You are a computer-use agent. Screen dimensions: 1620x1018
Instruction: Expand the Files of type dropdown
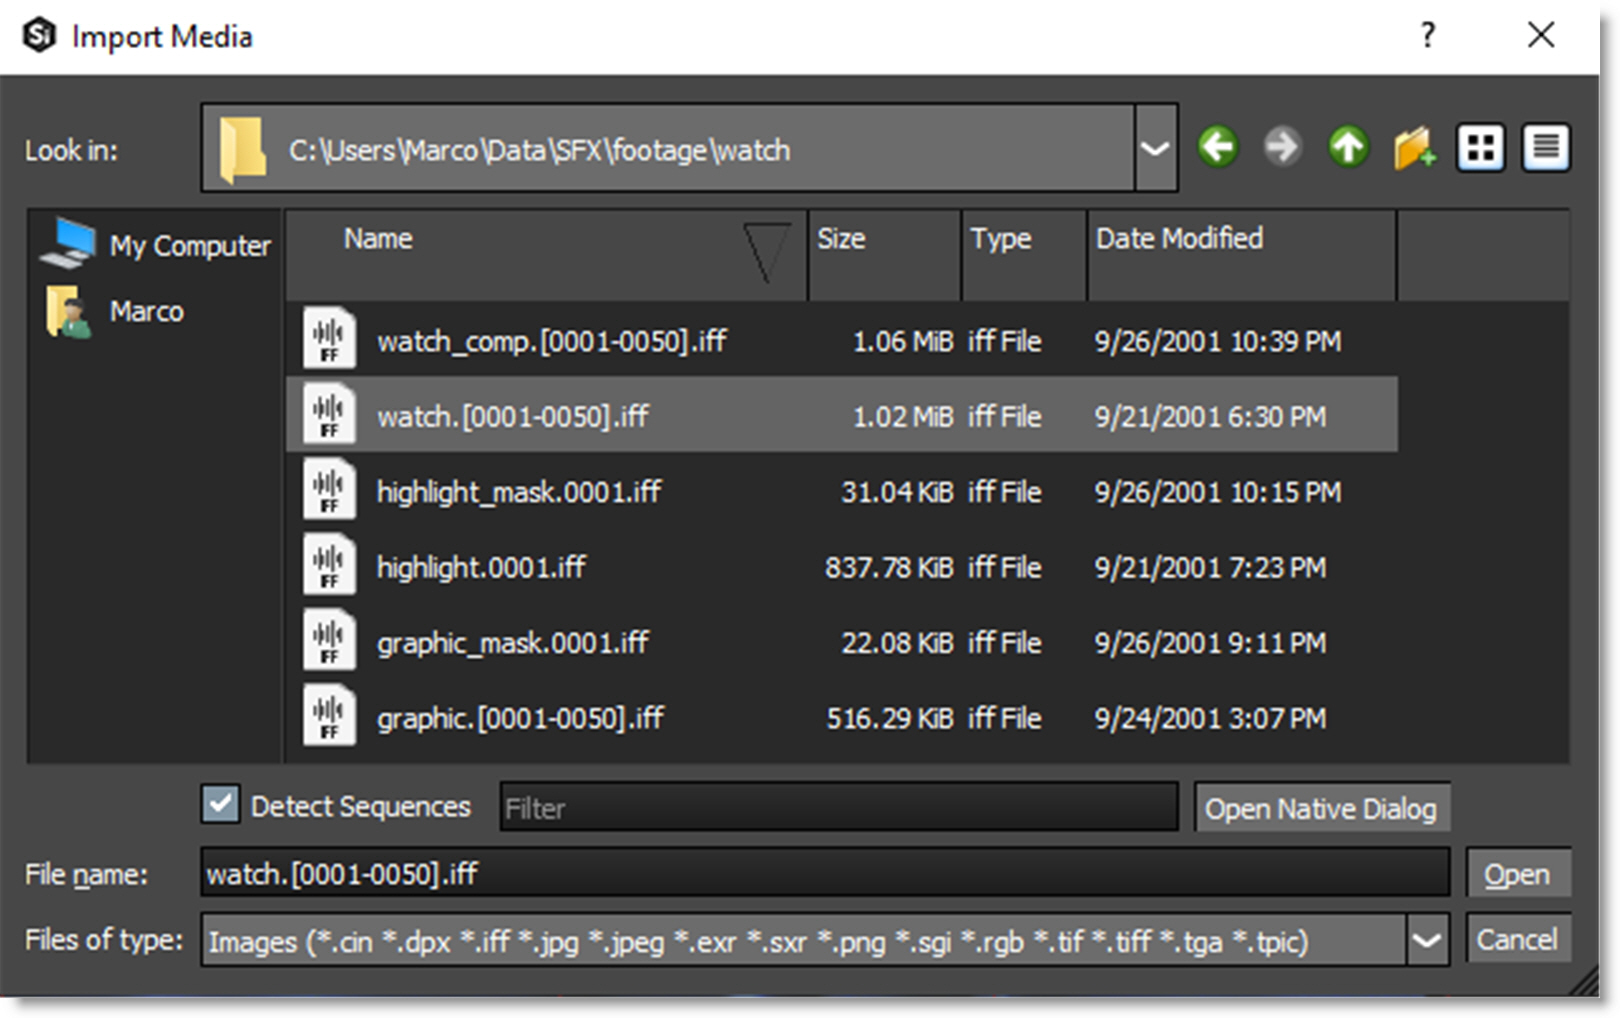(x=1427, y=941)
